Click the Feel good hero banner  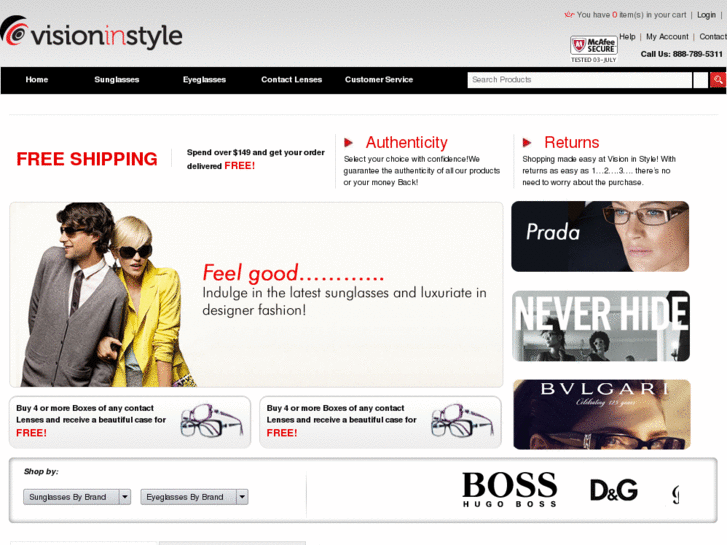256,295
